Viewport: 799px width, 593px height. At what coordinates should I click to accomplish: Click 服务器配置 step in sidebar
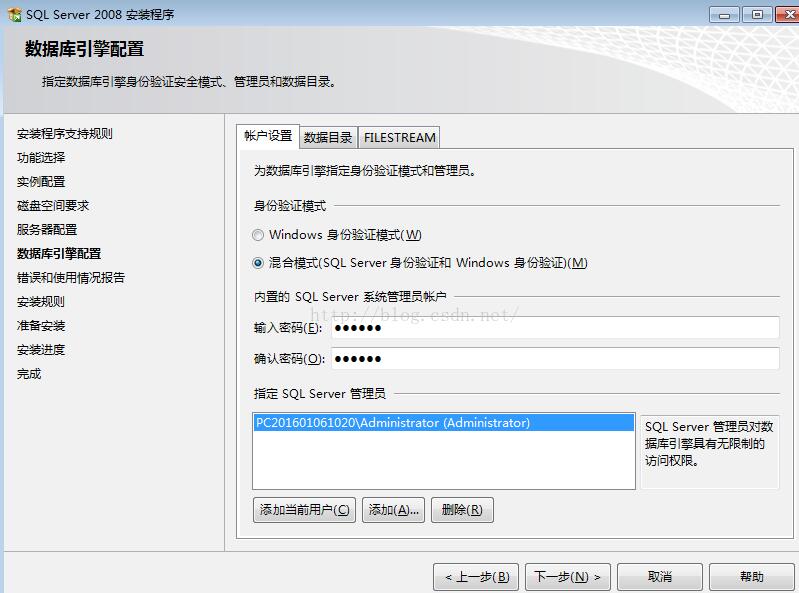coord(47,230)
